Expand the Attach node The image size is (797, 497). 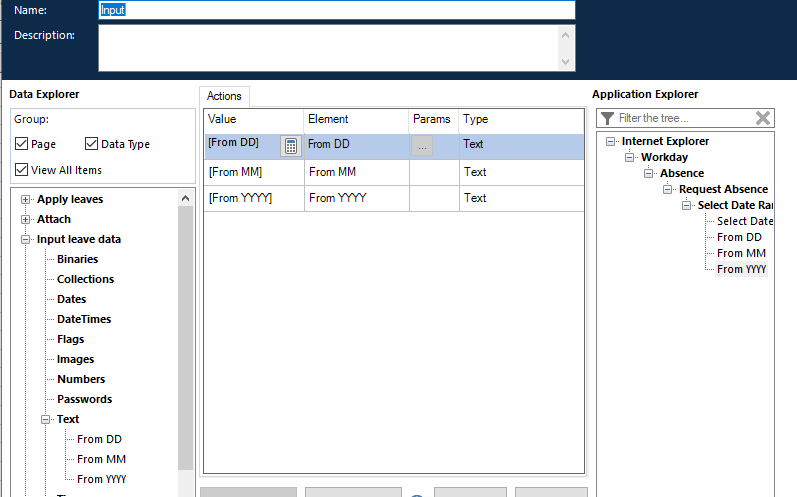point(25,220)
